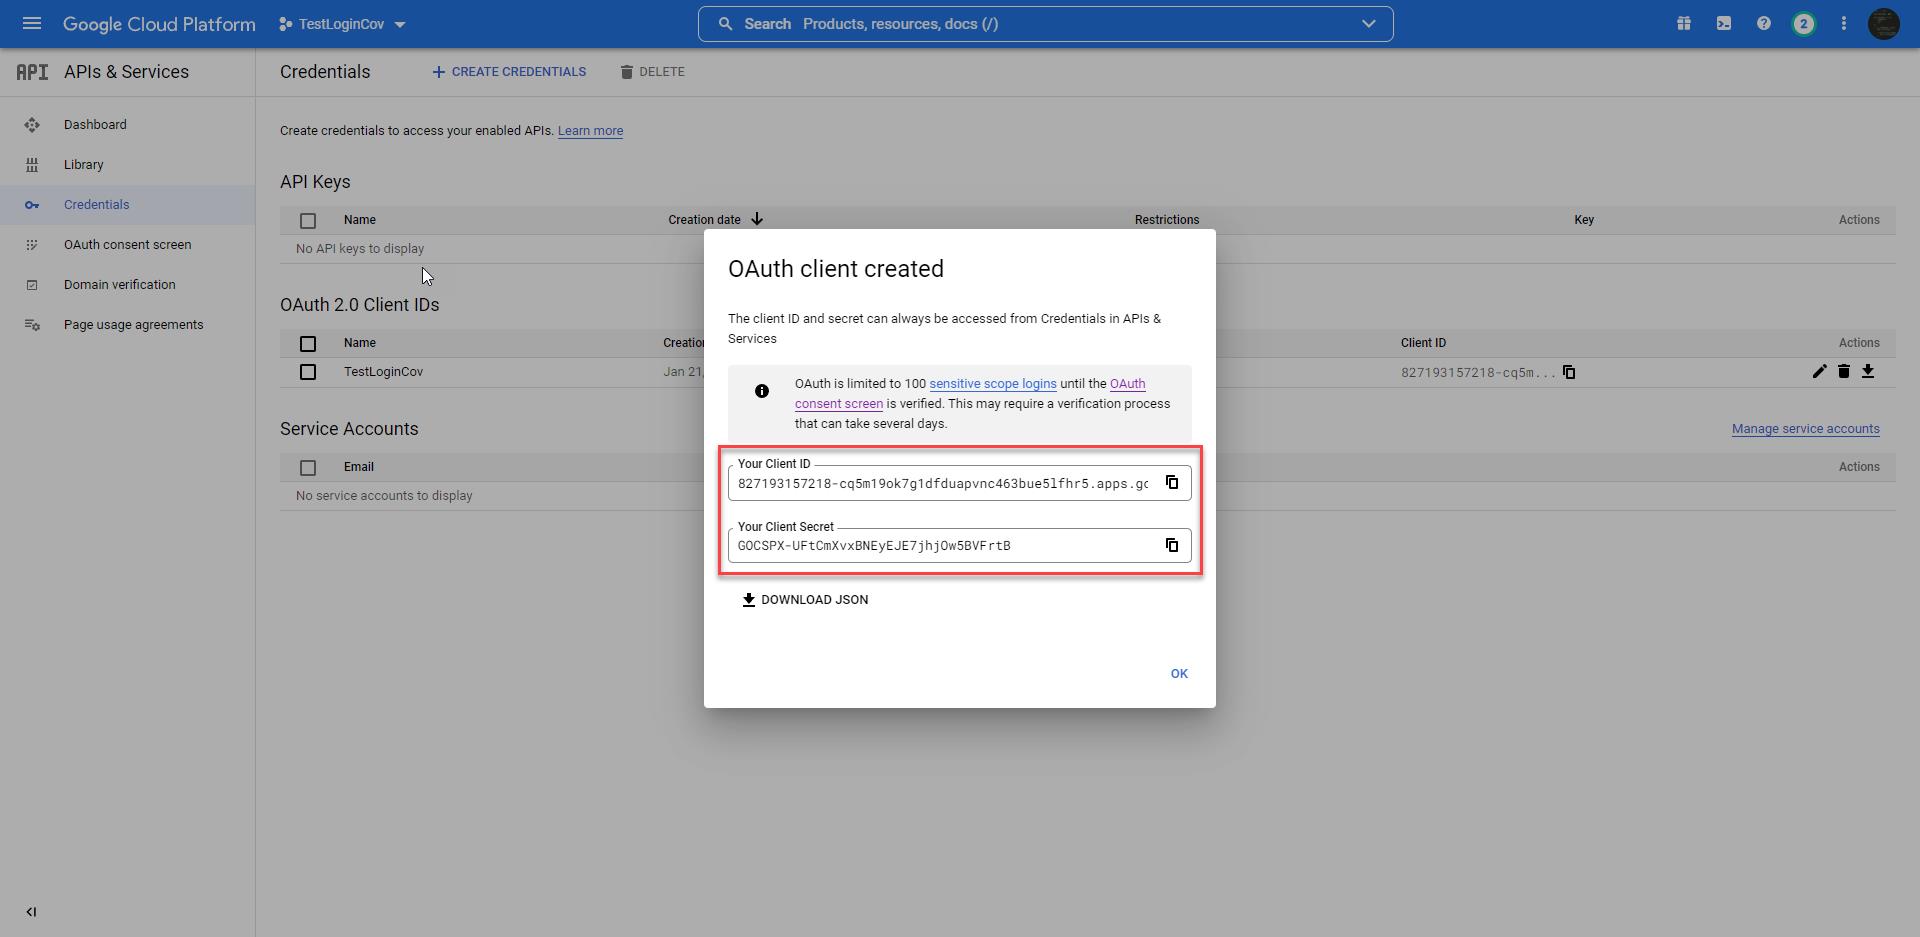1920x937 pixels.
Task: Click the Client ID column header
Action: (1423, 343)
